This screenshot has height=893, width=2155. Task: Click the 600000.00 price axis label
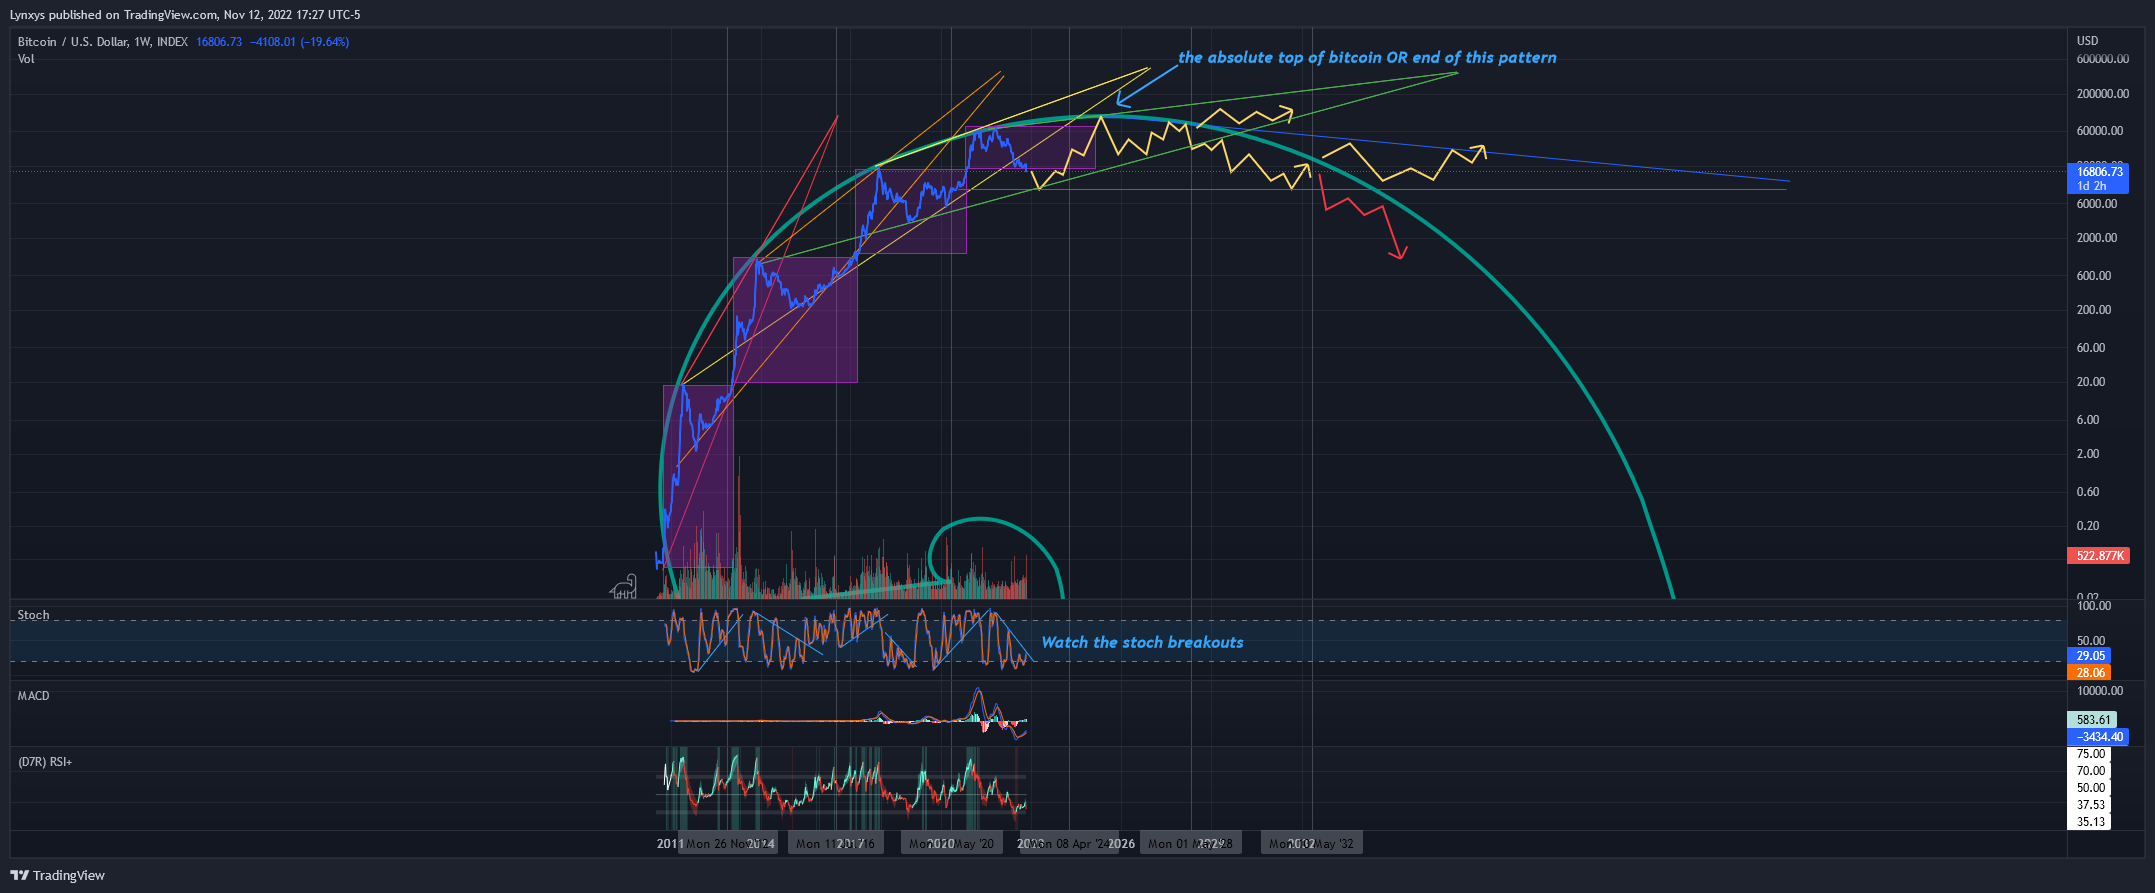(2101, 59)
